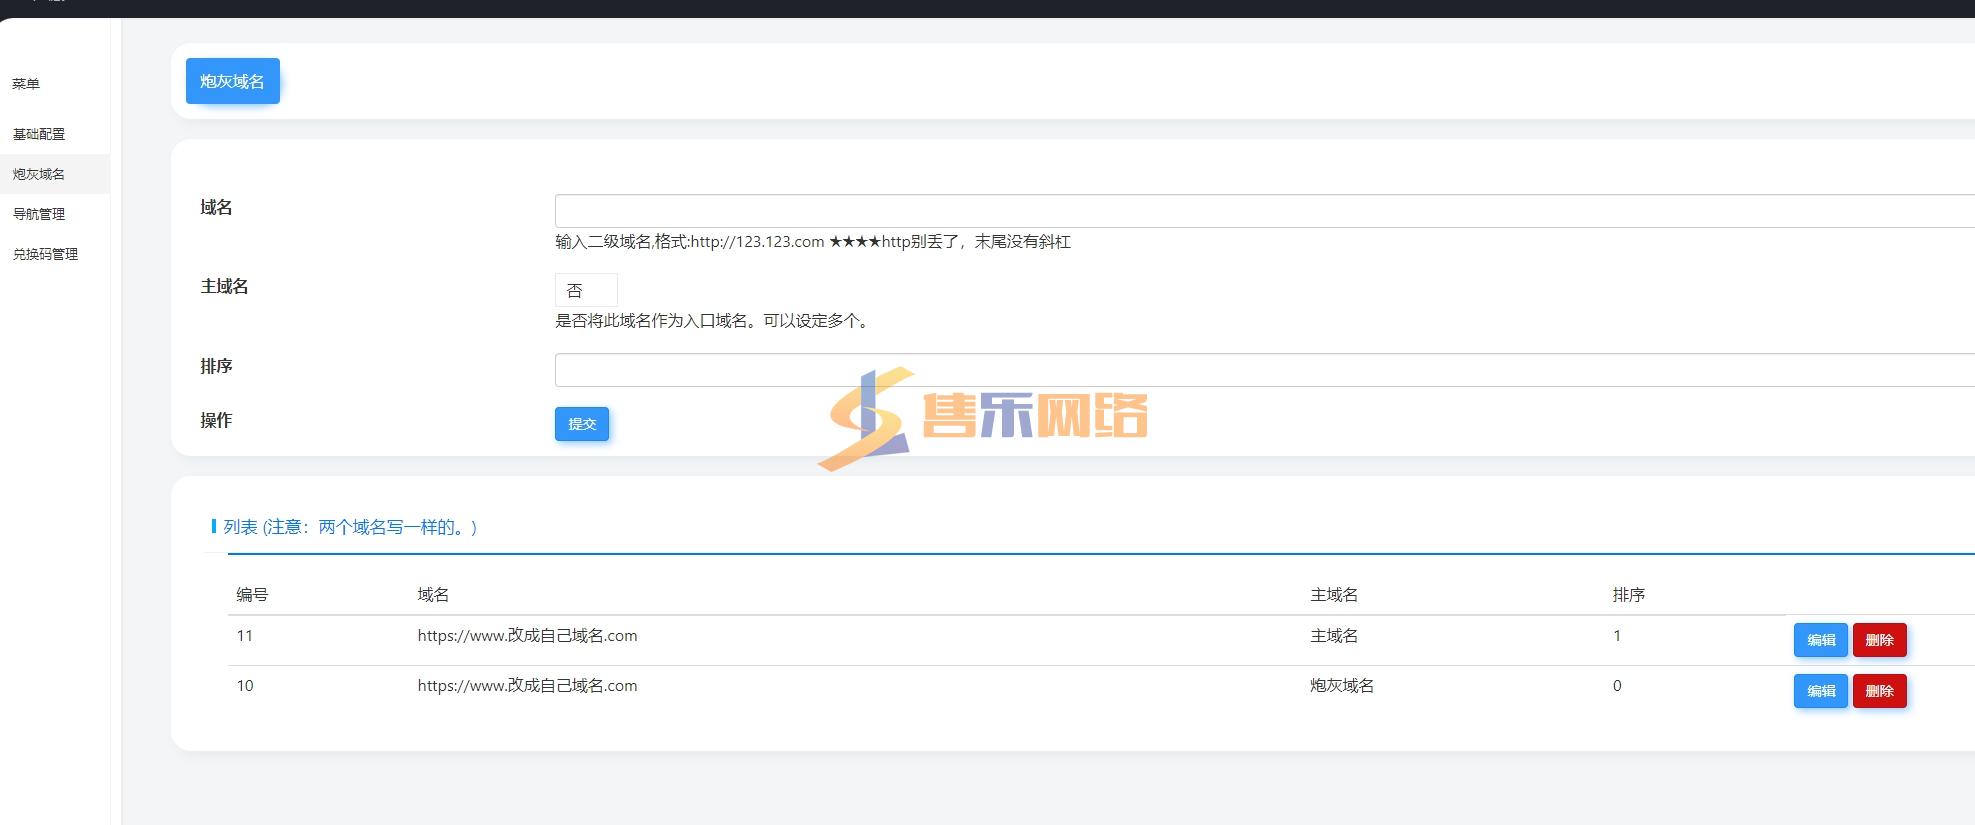
Task: Focus the 域名 input field
Action: click(1264, 211)
